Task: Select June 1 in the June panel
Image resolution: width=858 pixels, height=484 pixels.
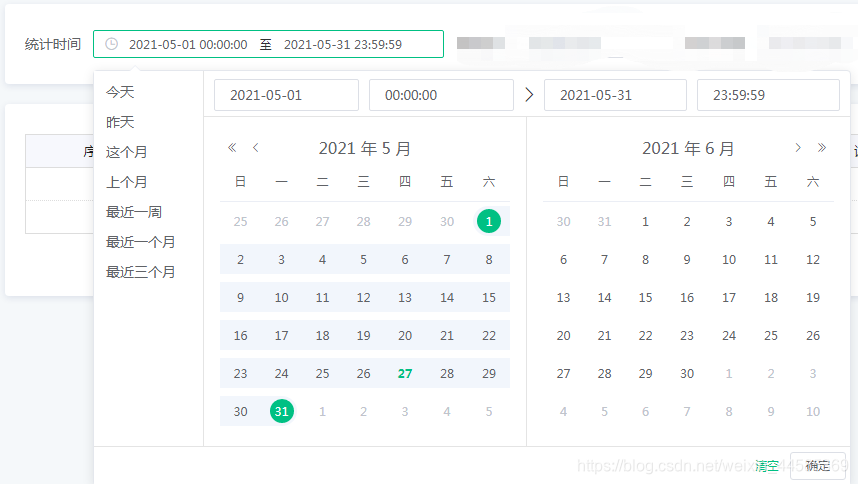Action: 646,221
